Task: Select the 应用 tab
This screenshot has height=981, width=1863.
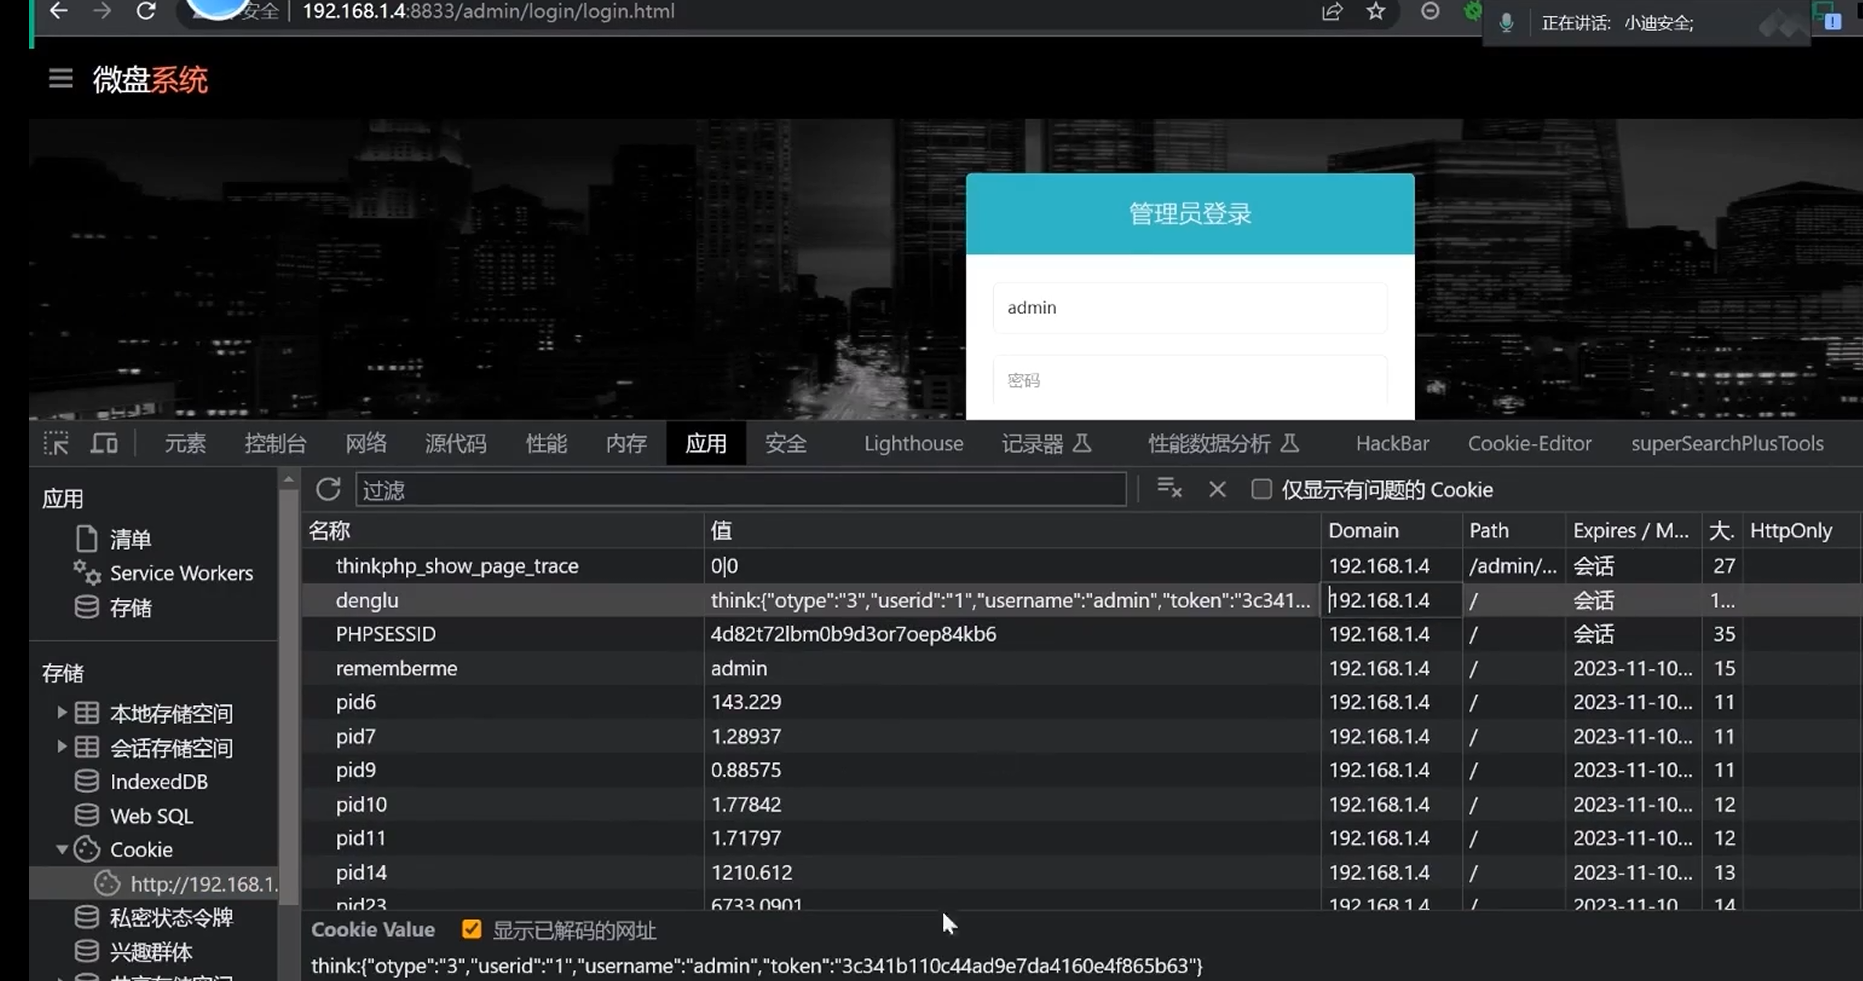Action: coord(706,443)
